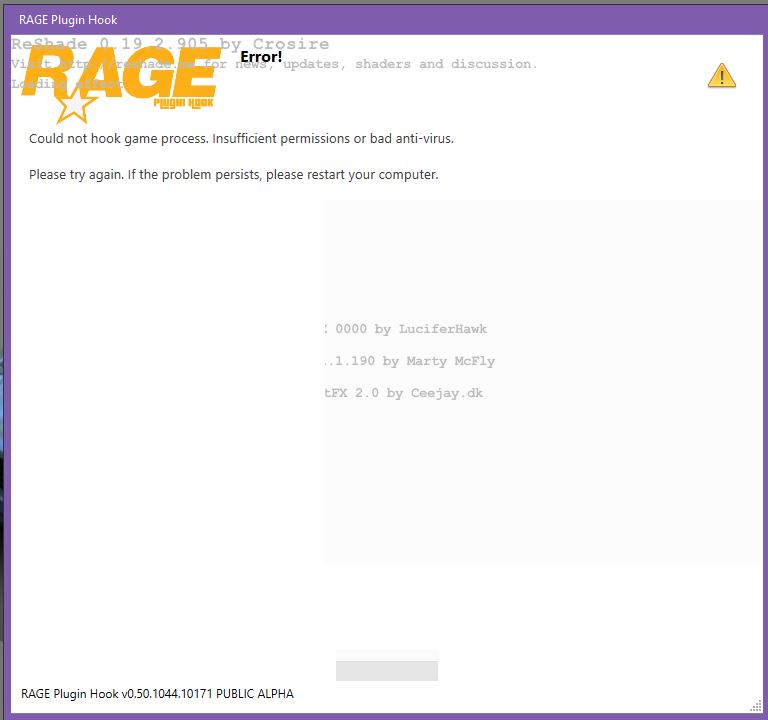Click the resize grip in the bottom-right corner
This screenshot has height=720, width=768.
click(756, 706)
